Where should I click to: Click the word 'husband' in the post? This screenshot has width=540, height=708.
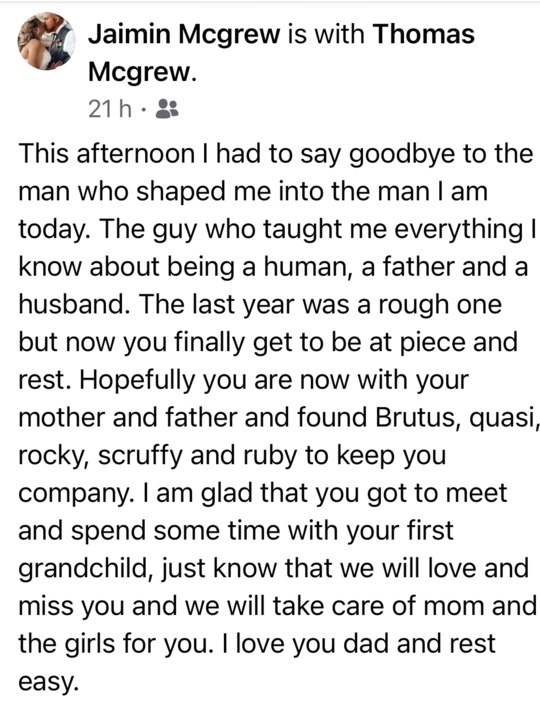click(x=71, y=304)
